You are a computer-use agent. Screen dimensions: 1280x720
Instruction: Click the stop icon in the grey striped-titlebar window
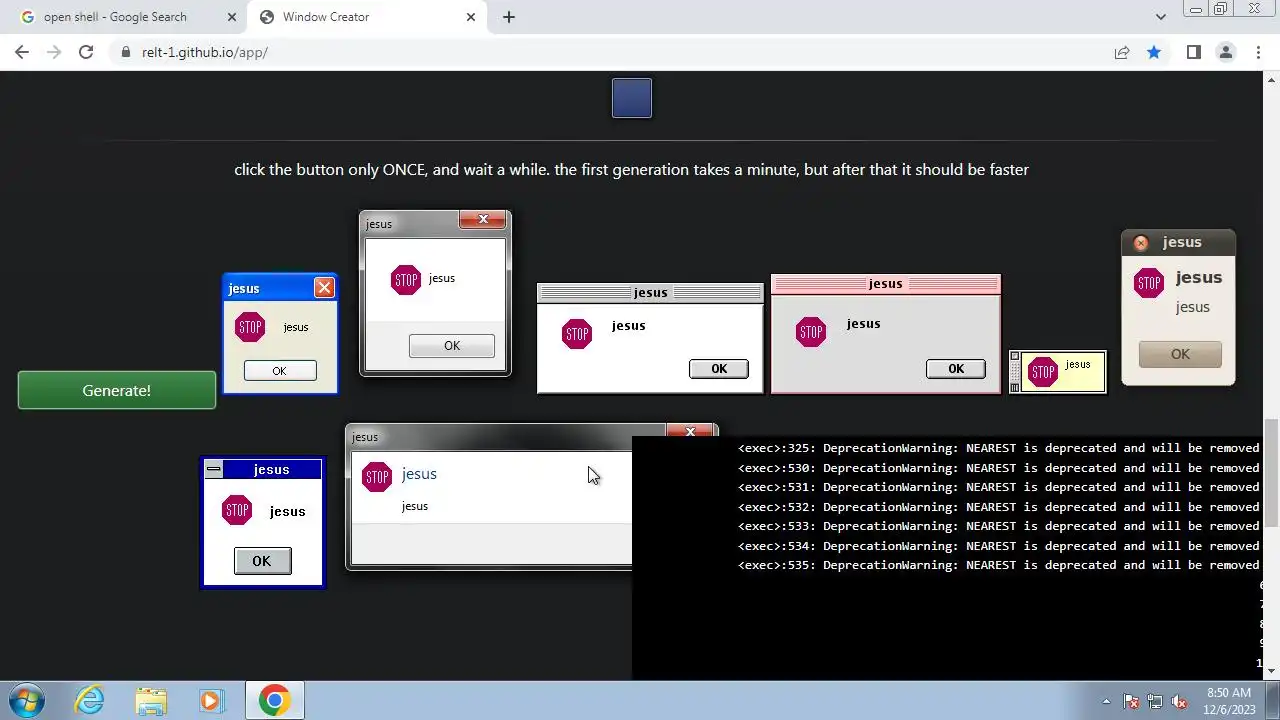click(x=577, y=334)
